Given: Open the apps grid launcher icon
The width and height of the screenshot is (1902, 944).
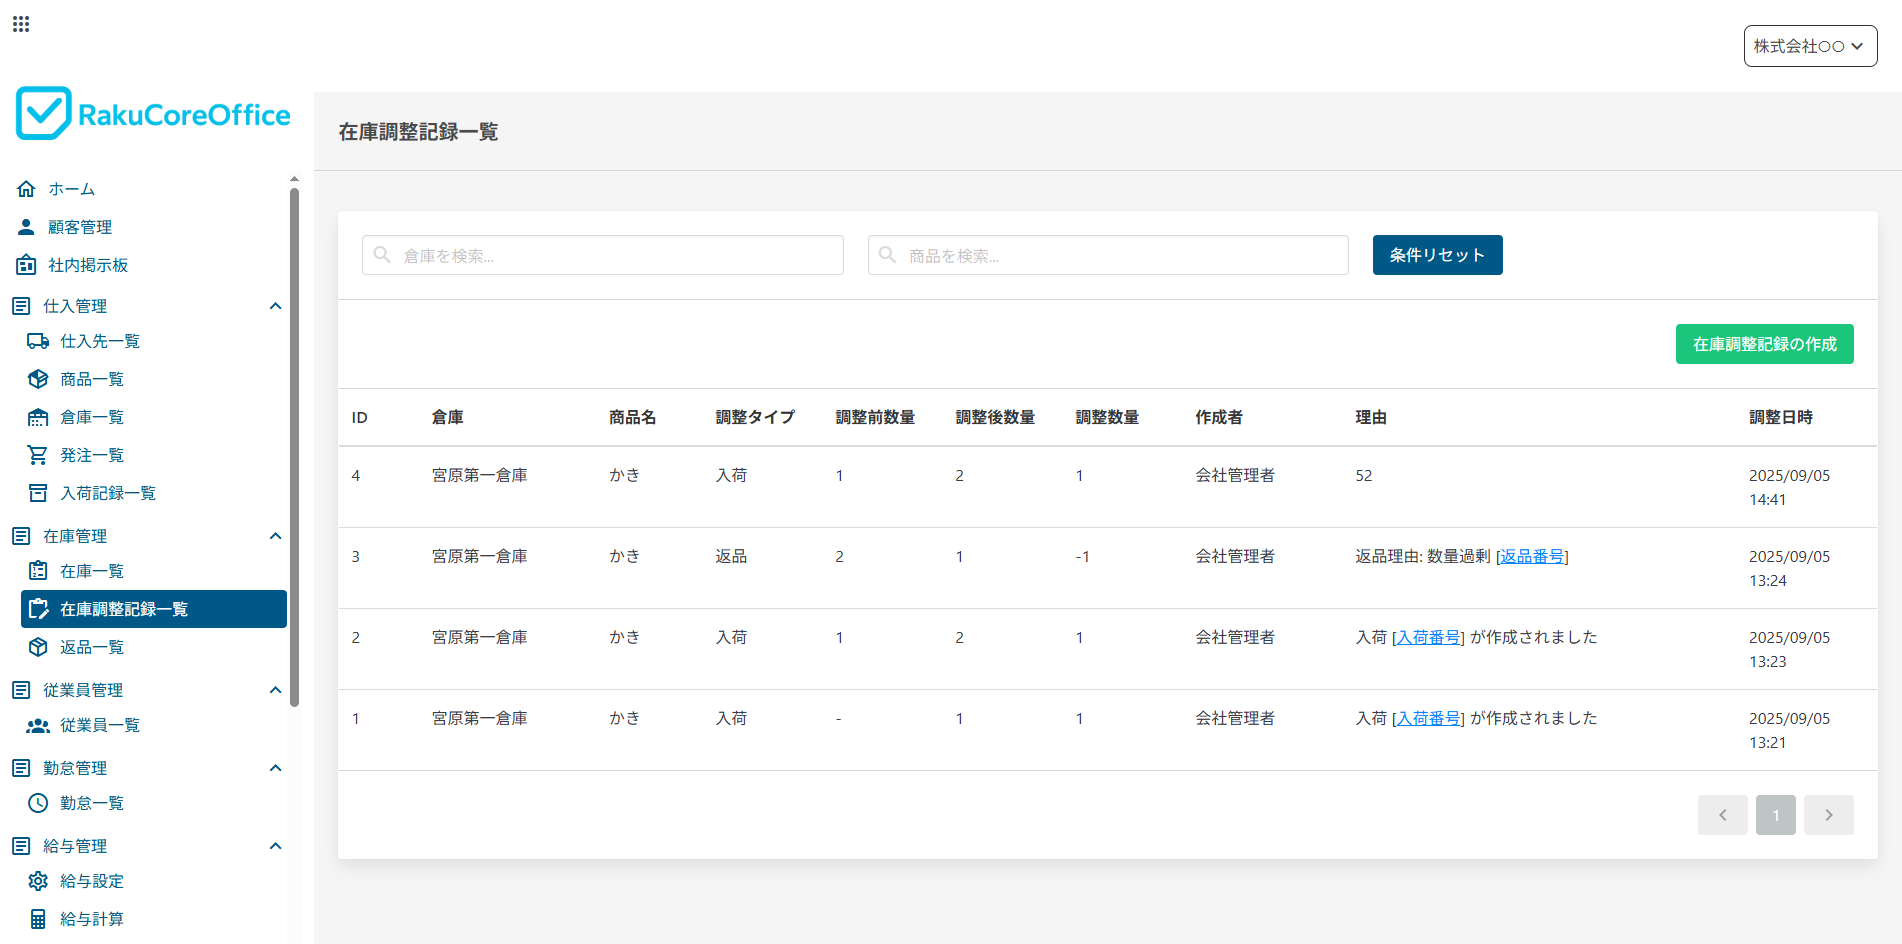Looking at the screenshot, I should (21, 24).
